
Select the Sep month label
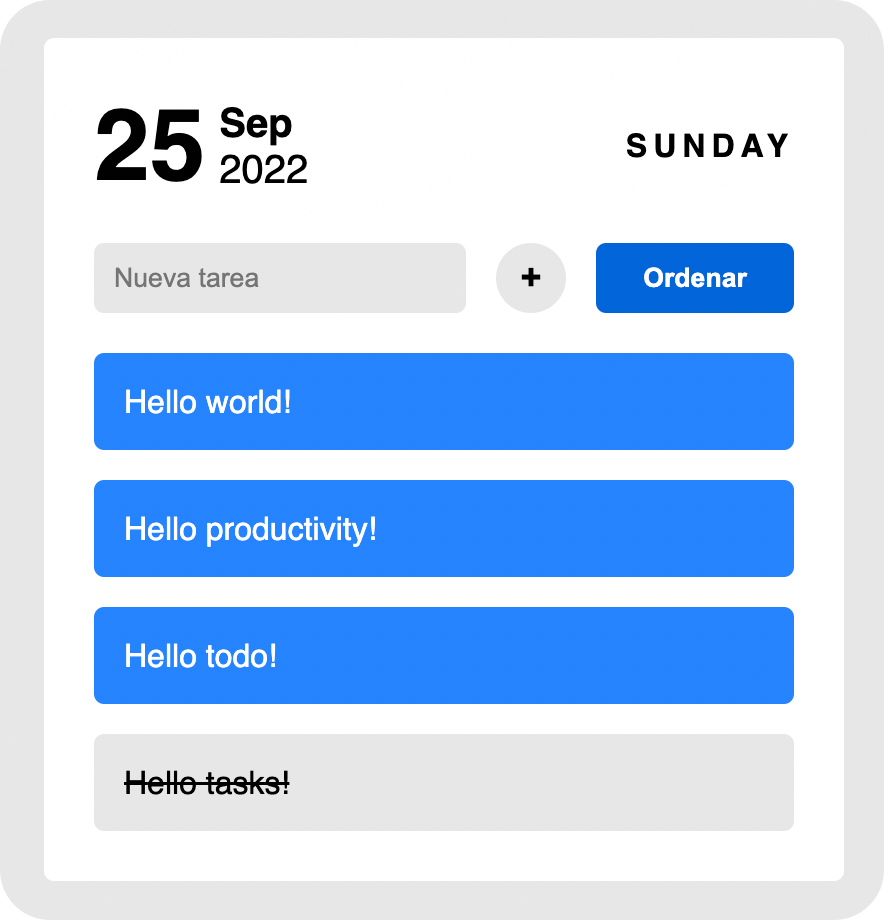(256, 123)
